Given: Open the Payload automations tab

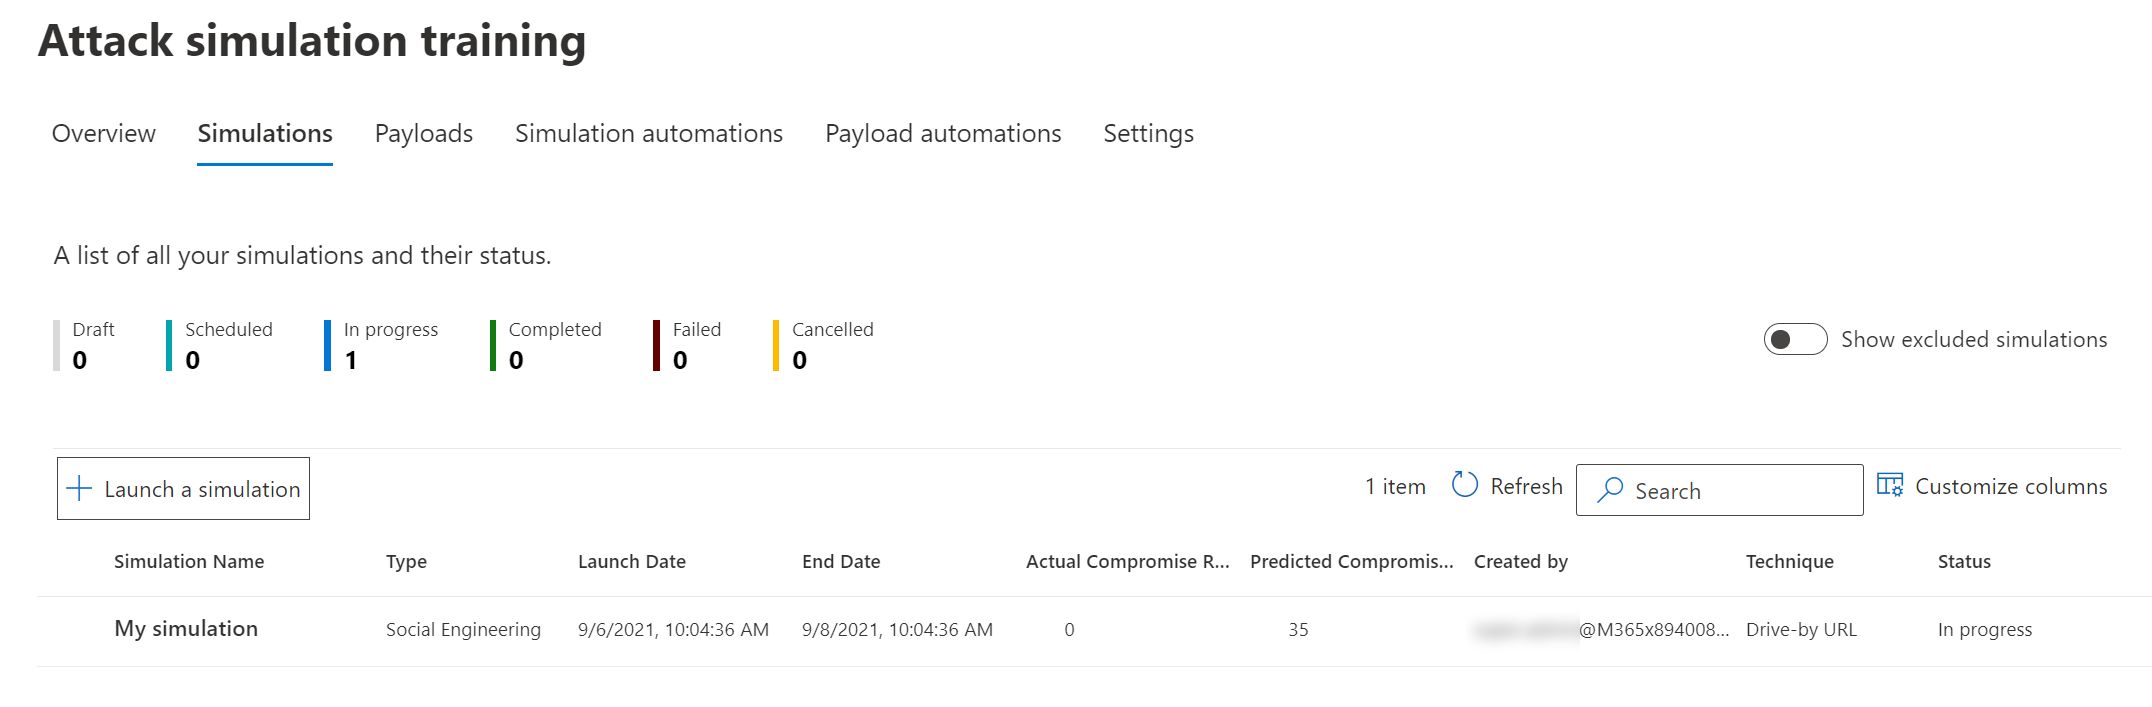Looking at the screenshot, I should point(943,134).
